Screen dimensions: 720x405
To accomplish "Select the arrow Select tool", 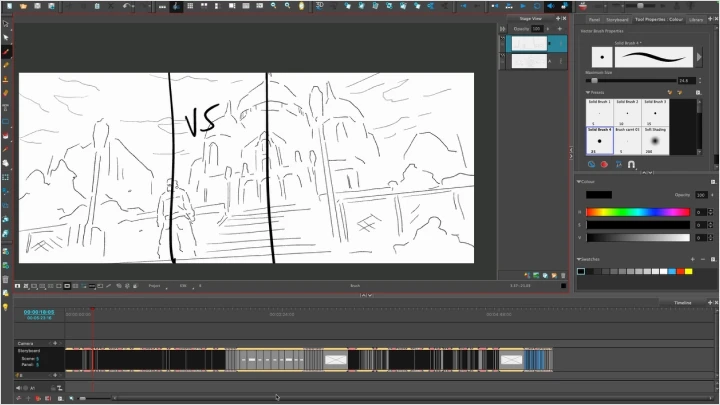I will point(6,38).
